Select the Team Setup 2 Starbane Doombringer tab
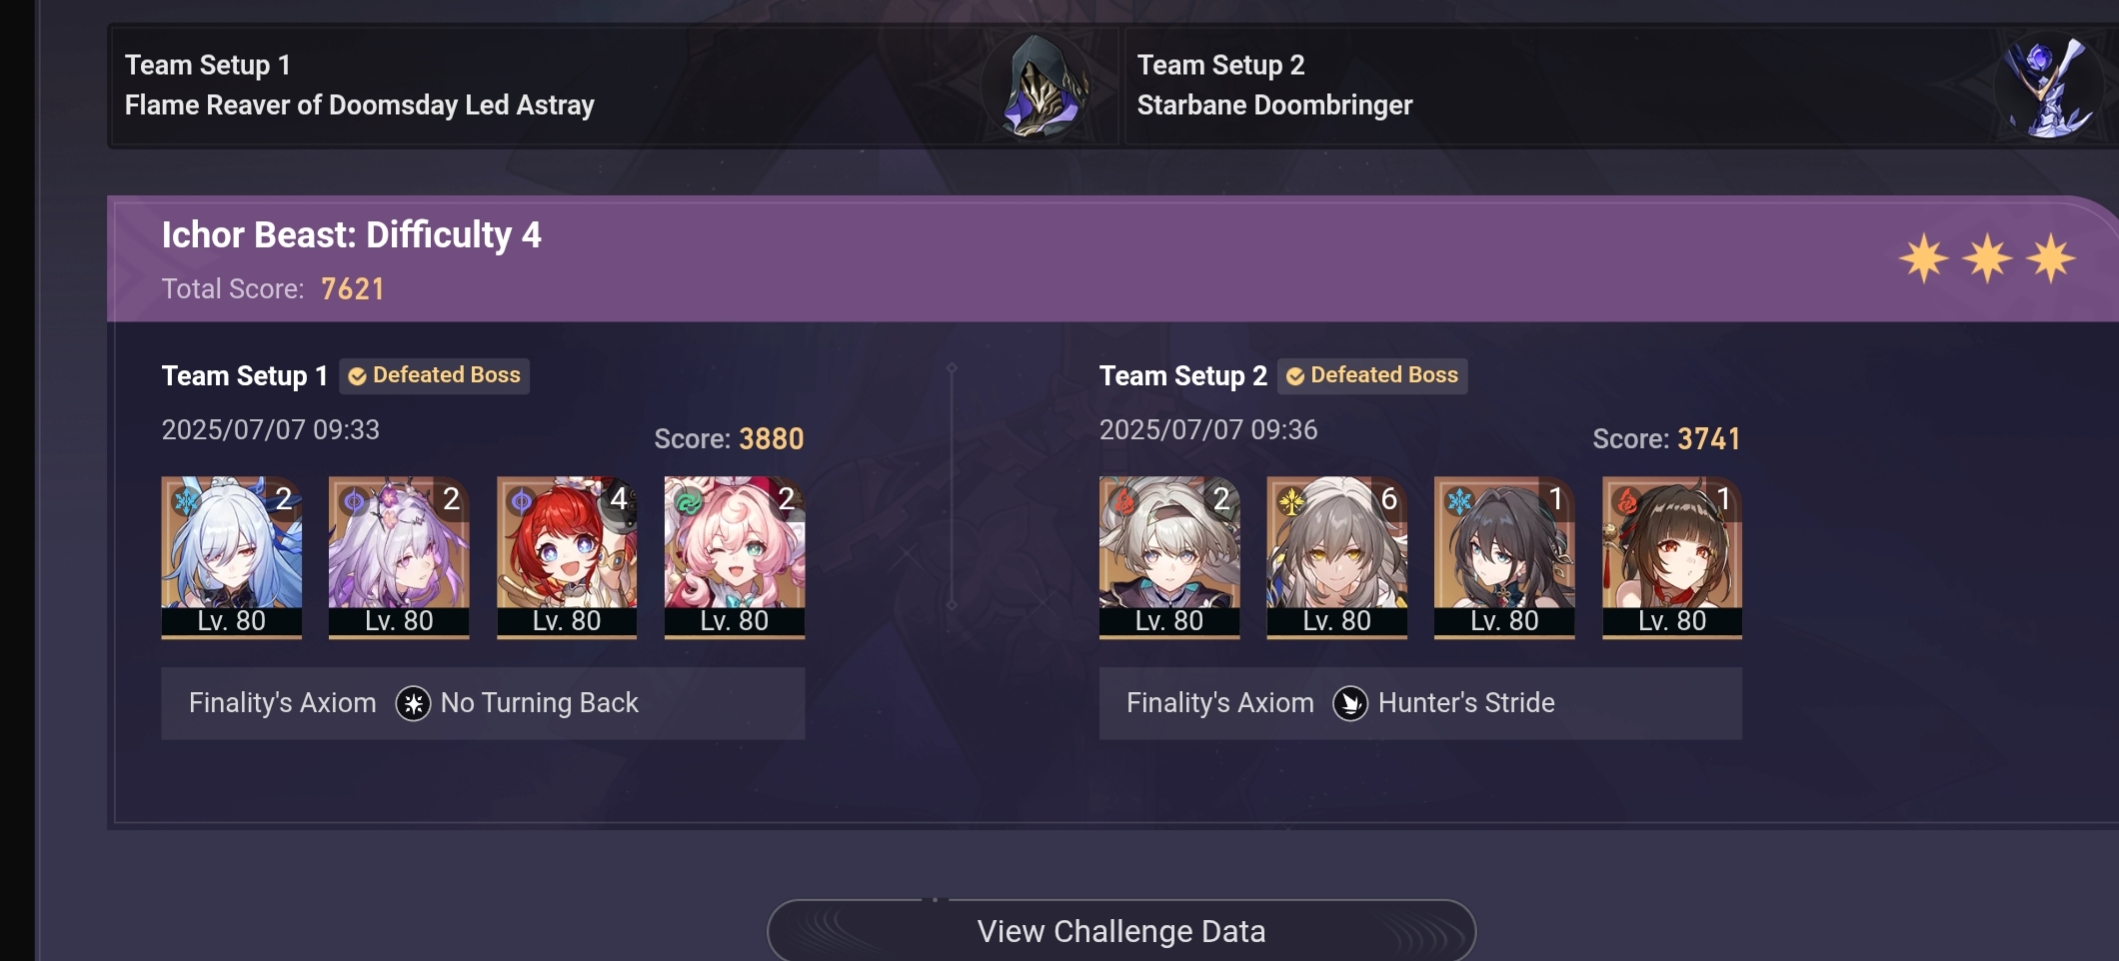Viewport: 2119px width, 961px height. tap(1620, 86)
